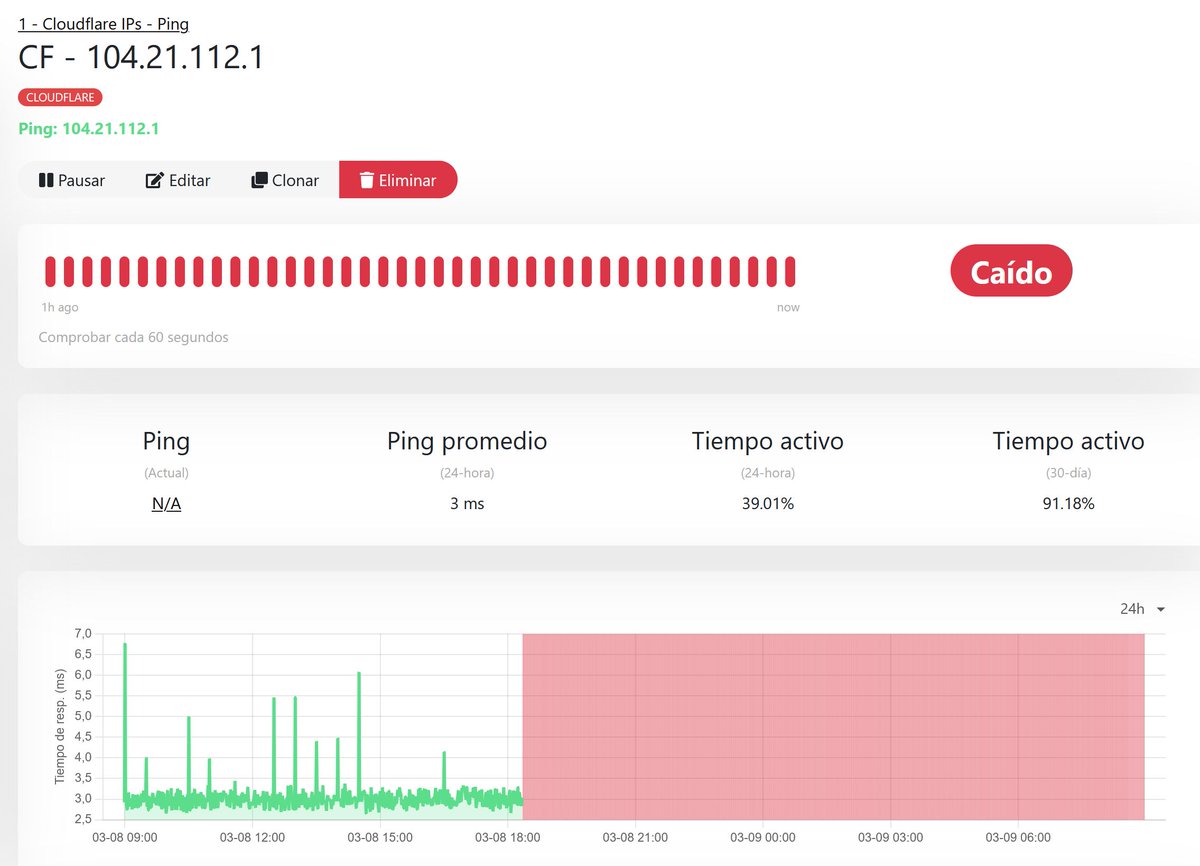Click the 91.18% uptime value
This screenshot has width=1200, height=866.
[1068, 504]
